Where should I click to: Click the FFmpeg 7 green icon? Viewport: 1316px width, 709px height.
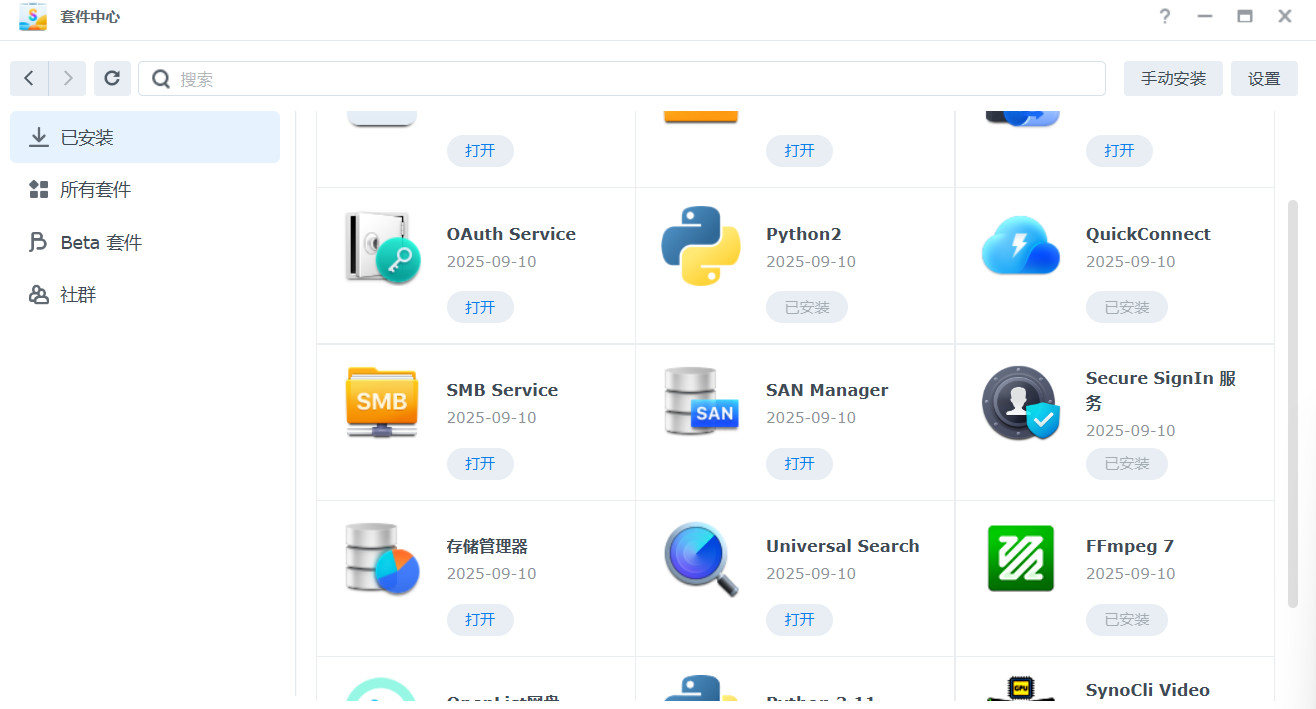click(x=1020, y=558)
